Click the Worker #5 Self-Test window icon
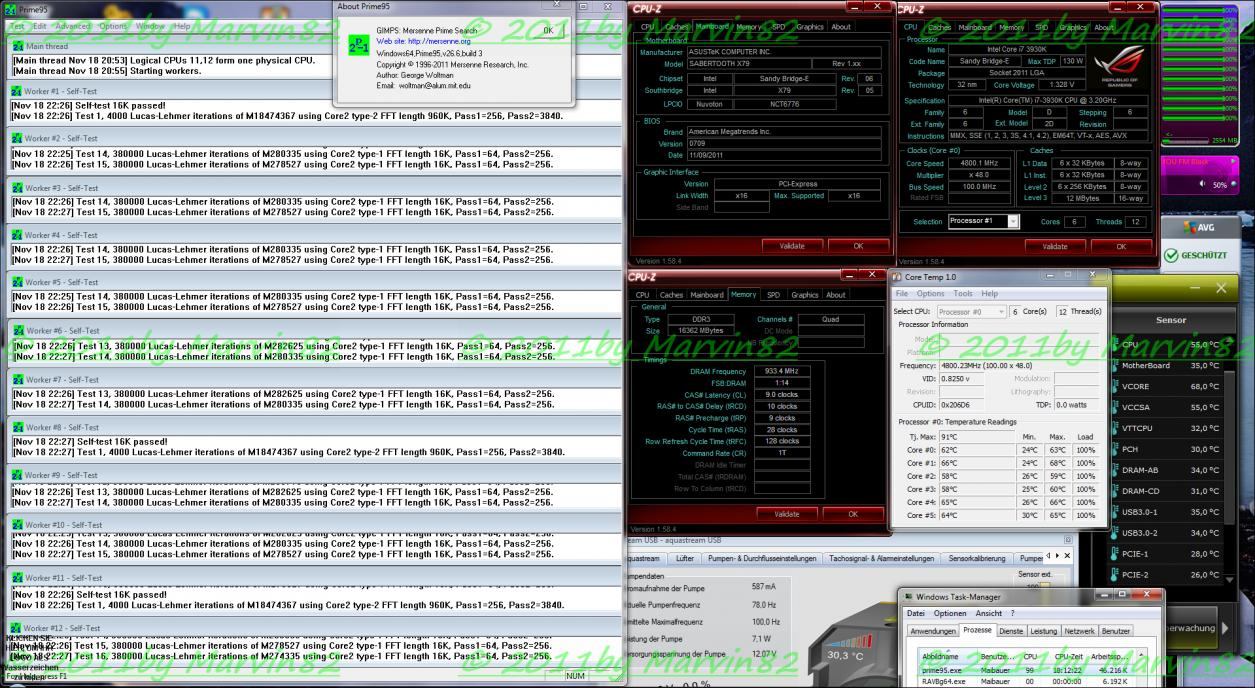This screenshot has width=1255, height=688. click(18, 283)
